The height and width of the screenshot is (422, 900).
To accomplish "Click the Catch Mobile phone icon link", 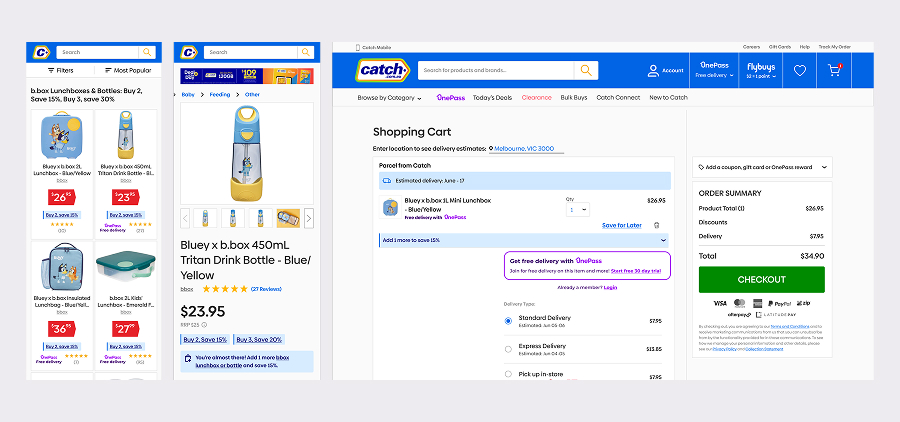I will click(x=358, y=47).
